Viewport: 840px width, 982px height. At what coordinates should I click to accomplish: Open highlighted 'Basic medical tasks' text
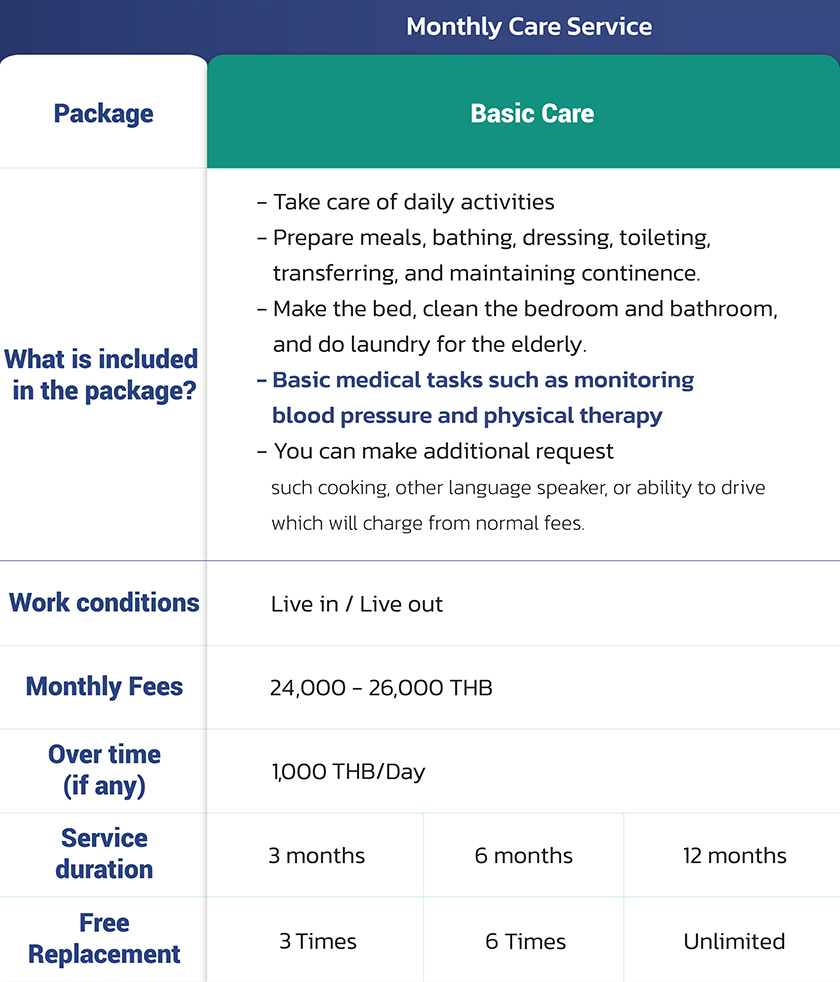(x=482, y=380)
